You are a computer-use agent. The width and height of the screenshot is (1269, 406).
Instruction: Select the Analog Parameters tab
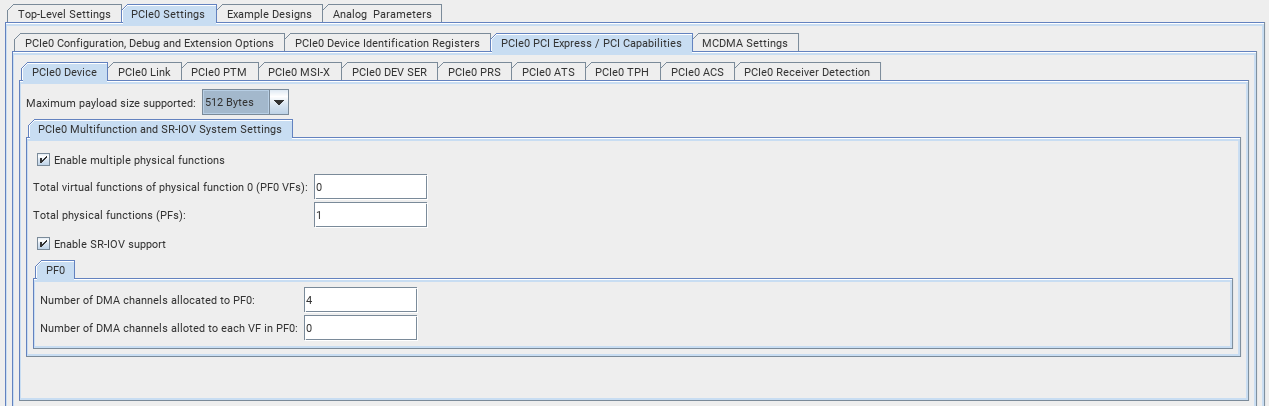point(383,14)
